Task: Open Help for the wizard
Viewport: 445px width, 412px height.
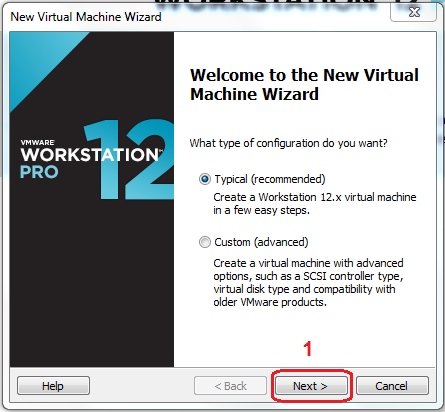Action: [x=53, y=386]
